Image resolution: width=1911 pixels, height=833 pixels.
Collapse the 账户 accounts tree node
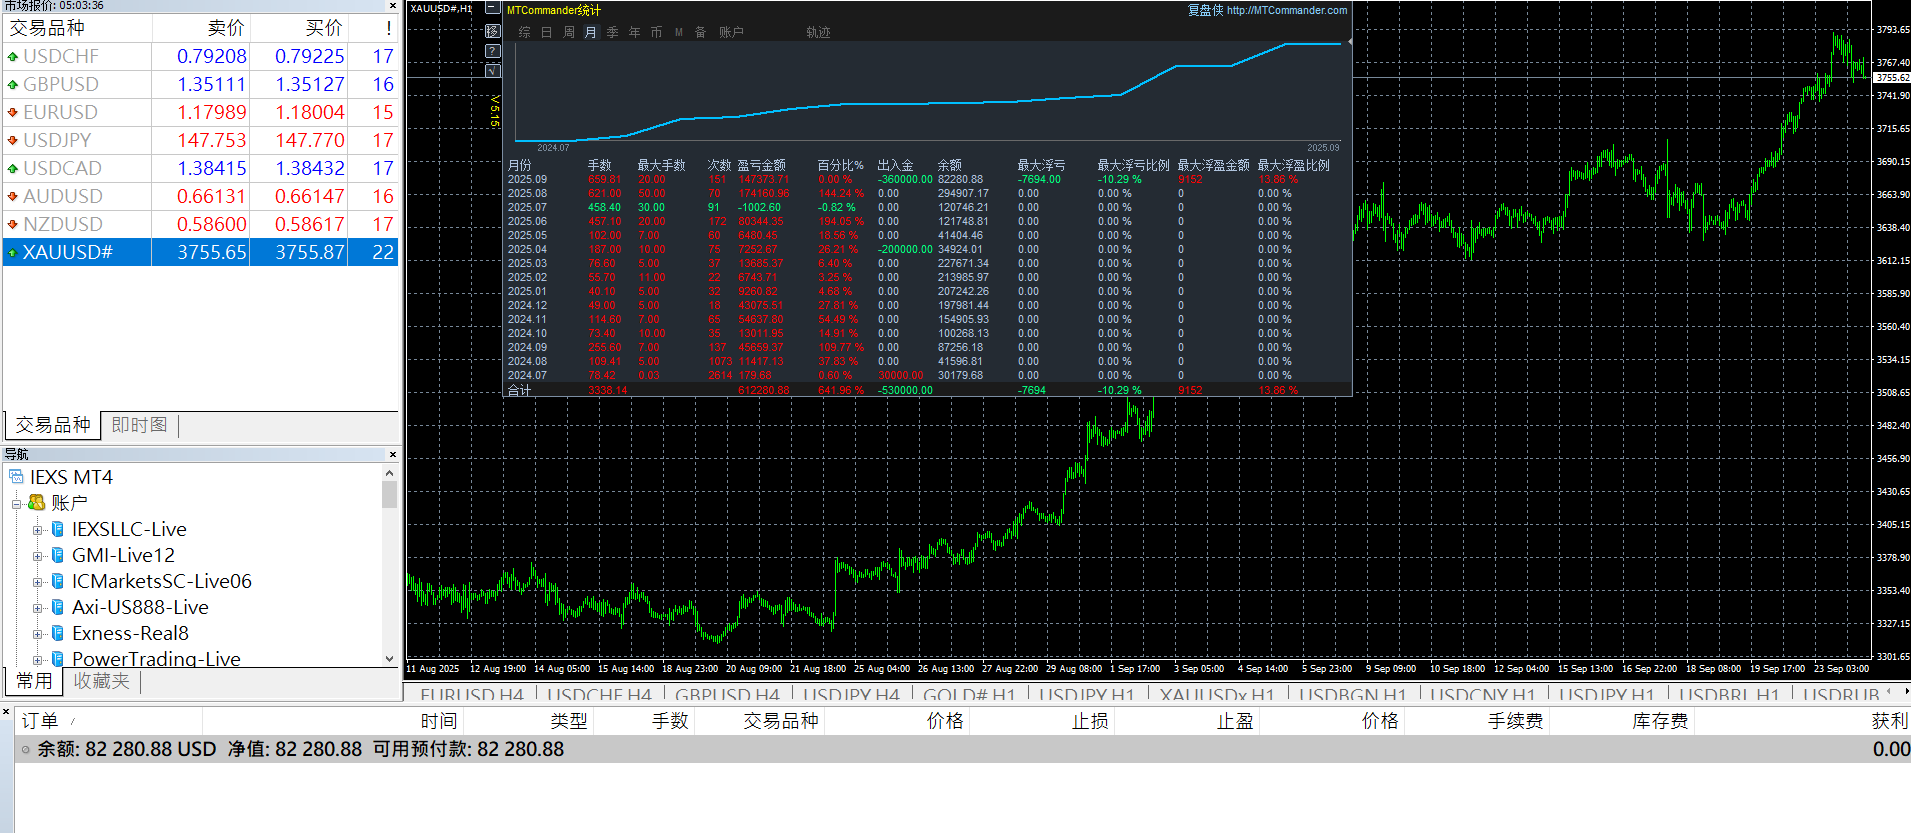coord(16,503)
